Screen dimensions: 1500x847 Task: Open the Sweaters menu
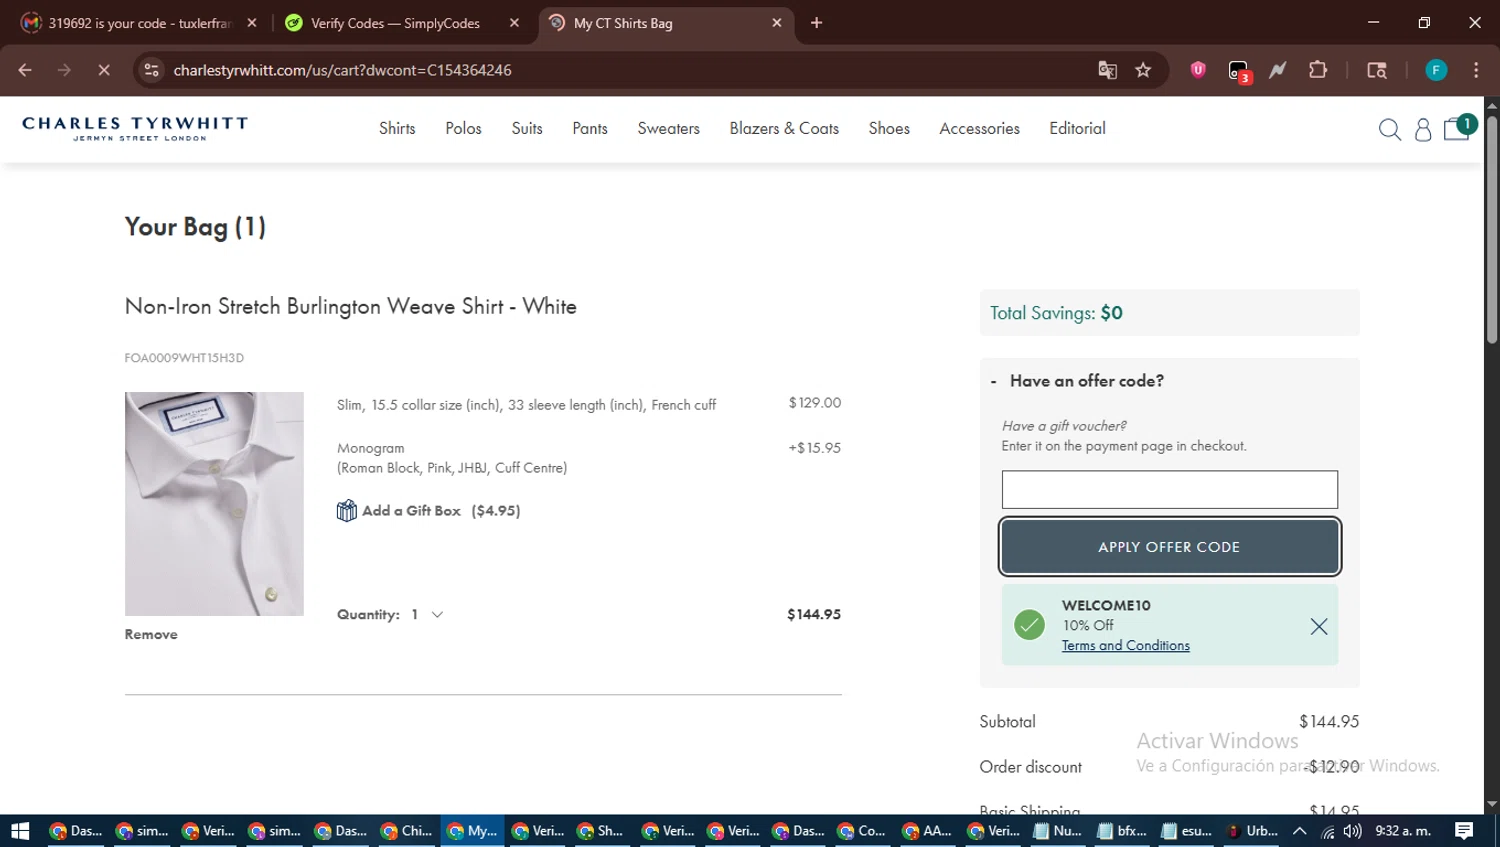coord(669,128)
